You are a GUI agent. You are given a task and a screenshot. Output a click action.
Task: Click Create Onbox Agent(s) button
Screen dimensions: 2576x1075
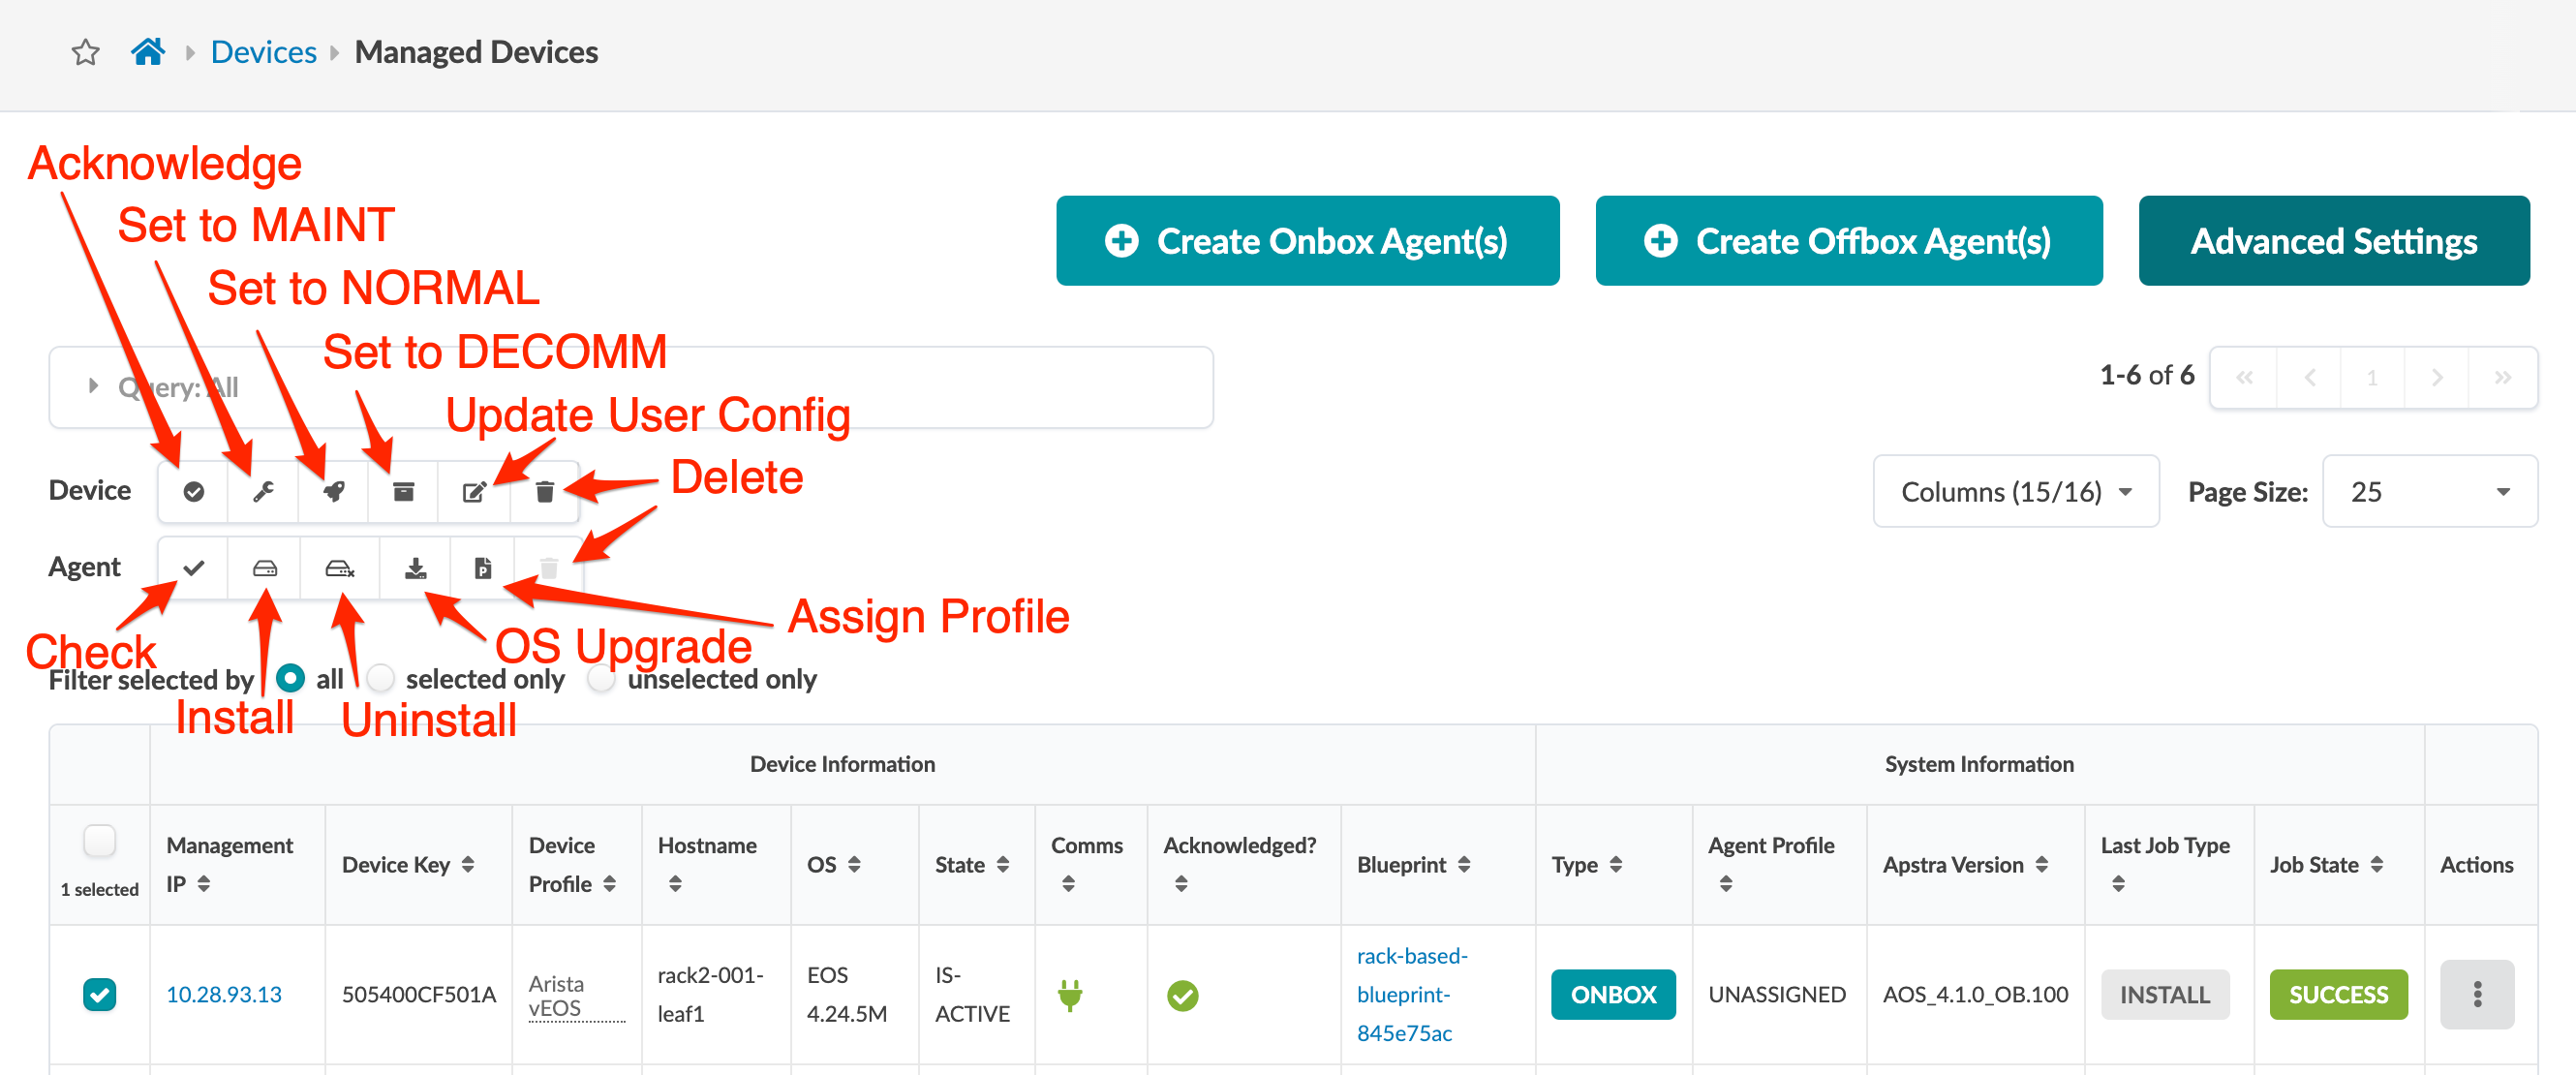1307,241
